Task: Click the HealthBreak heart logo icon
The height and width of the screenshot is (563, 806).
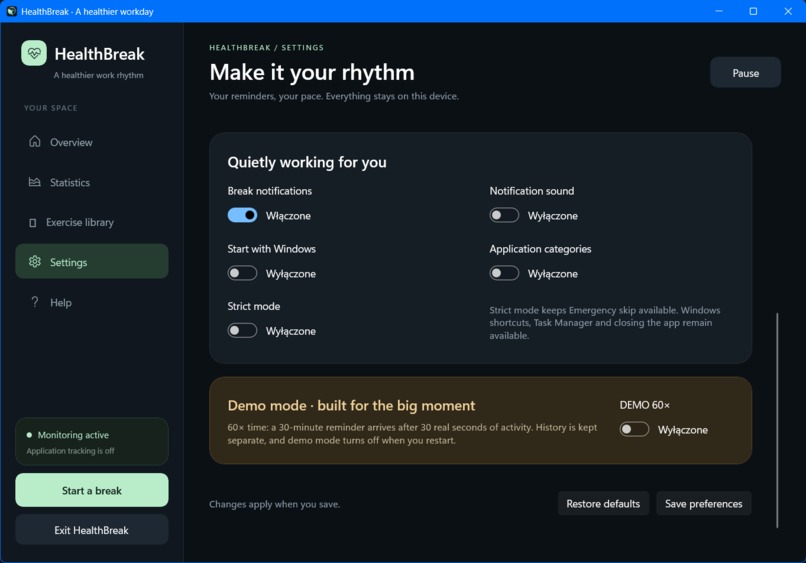Action: pos(34,53)
